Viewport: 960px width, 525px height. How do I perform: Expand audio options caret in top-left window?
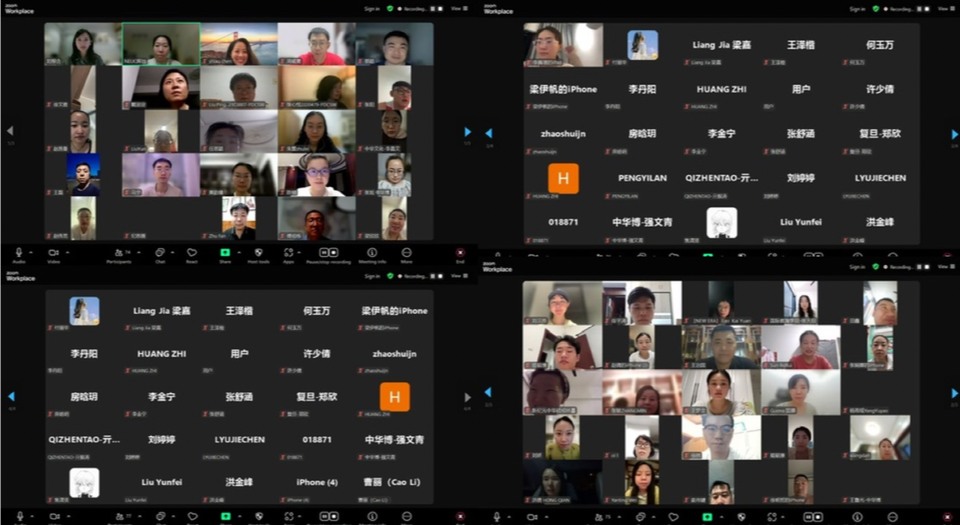(x=32, y=251)
